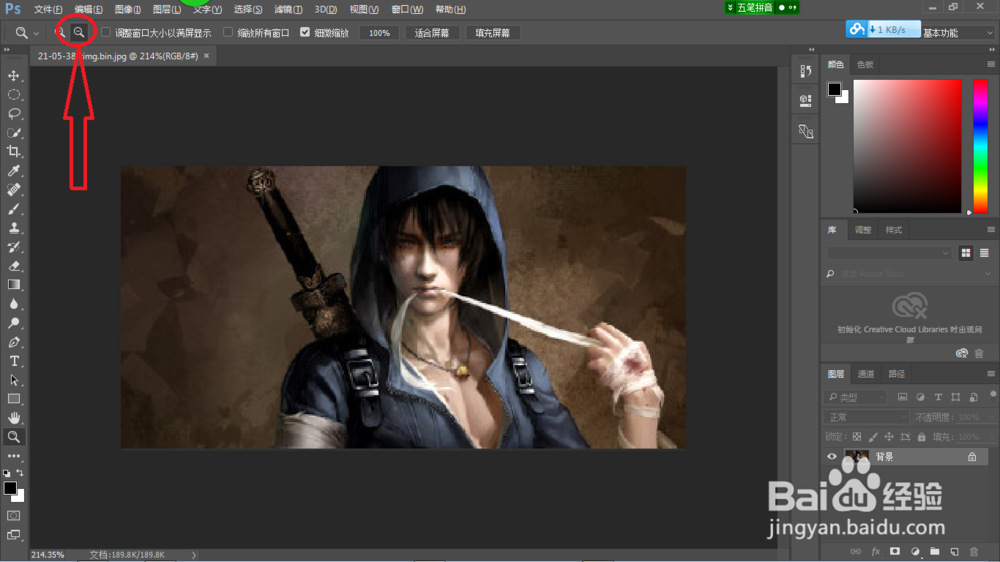Select the Quick Selection tool

coord(13,133)
